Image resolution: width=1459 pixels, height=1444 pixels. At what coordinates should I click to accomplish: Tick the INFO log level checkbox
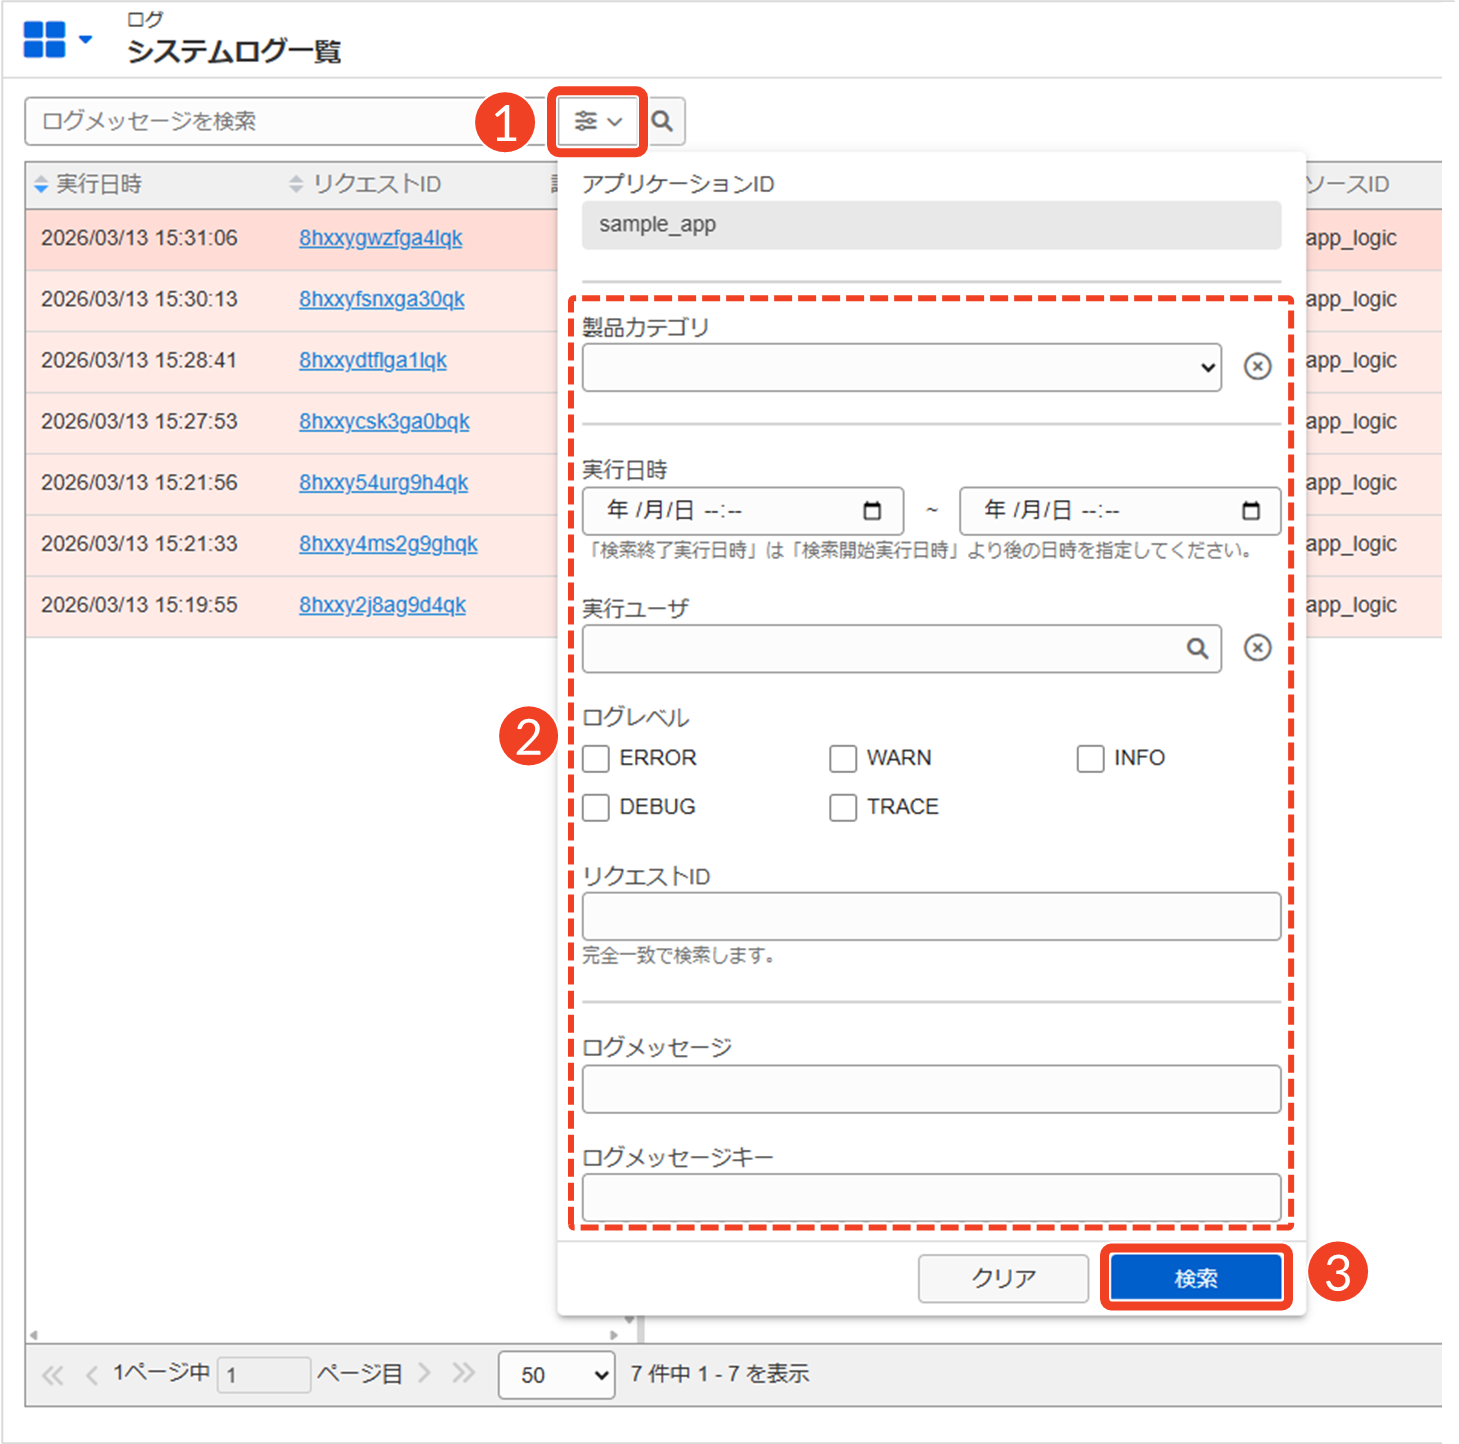1090,759
